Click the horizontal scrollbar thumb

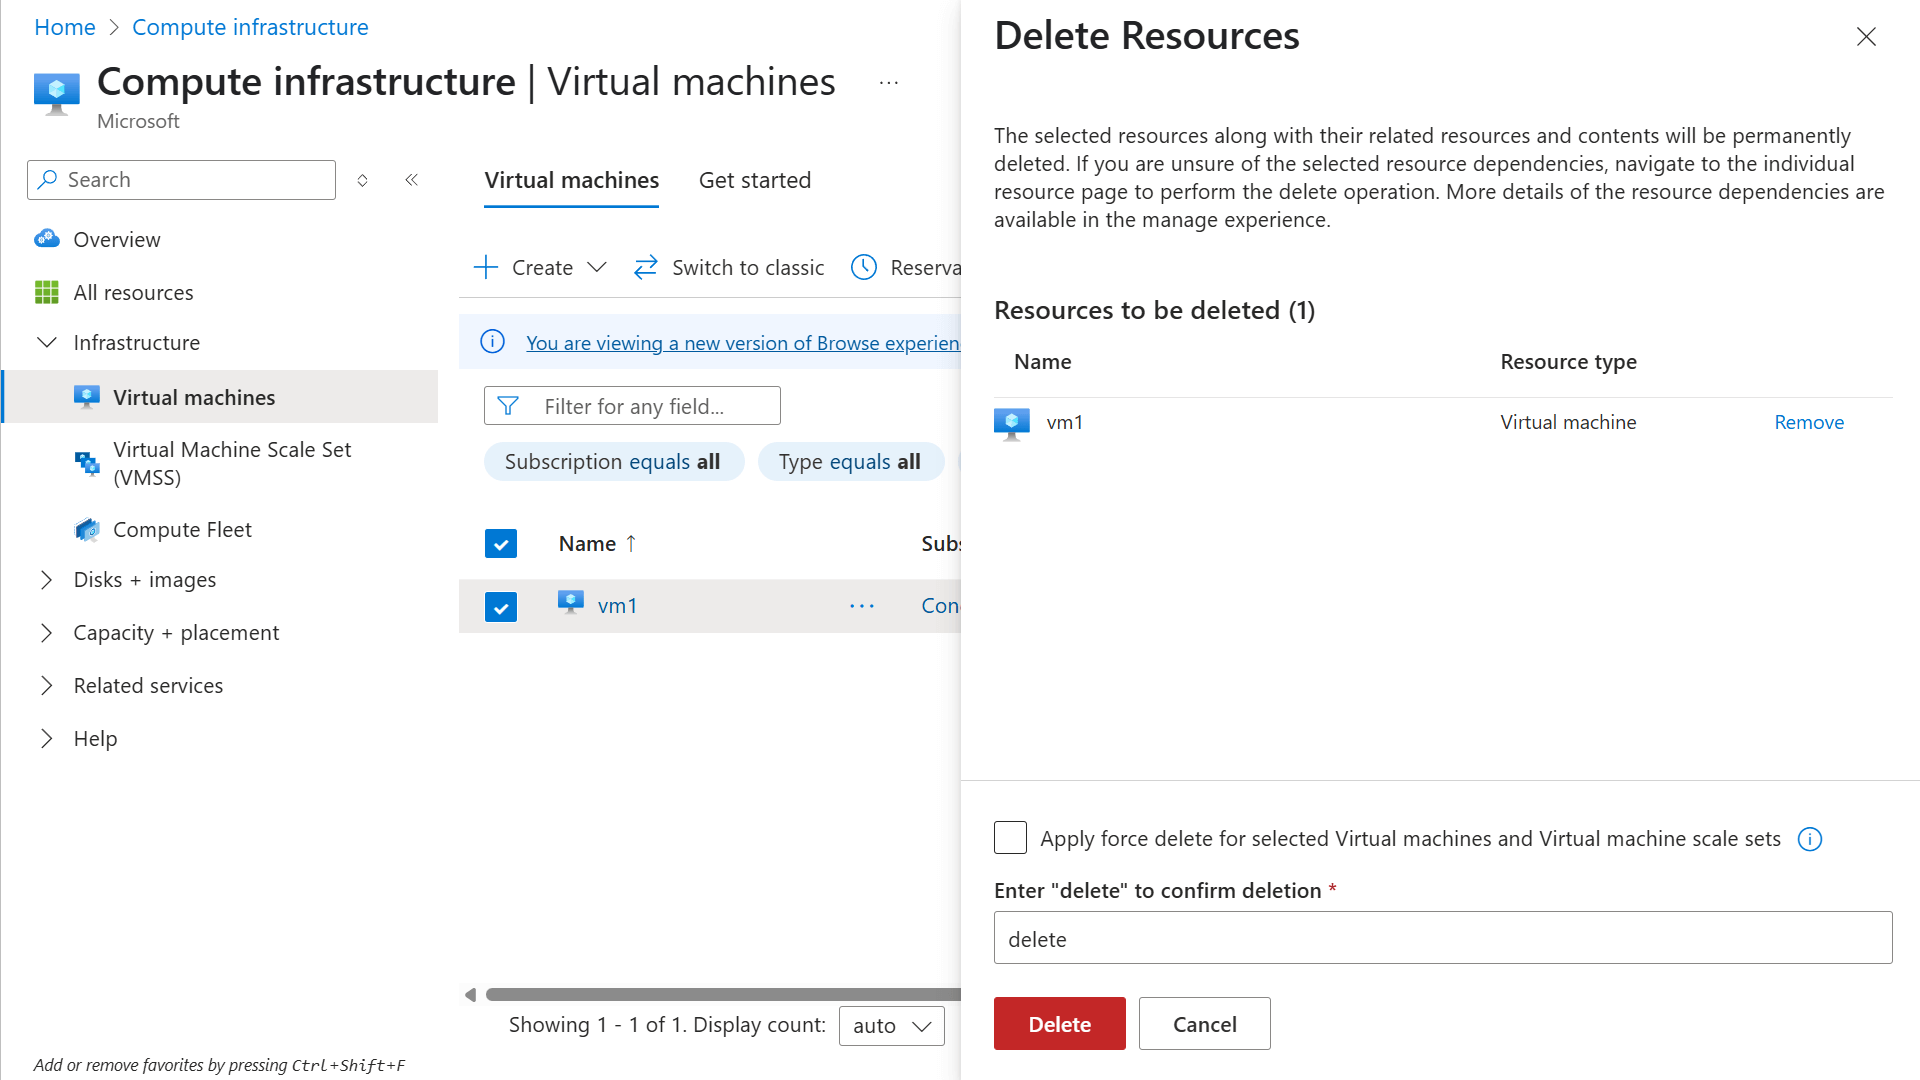pos(722,994)
